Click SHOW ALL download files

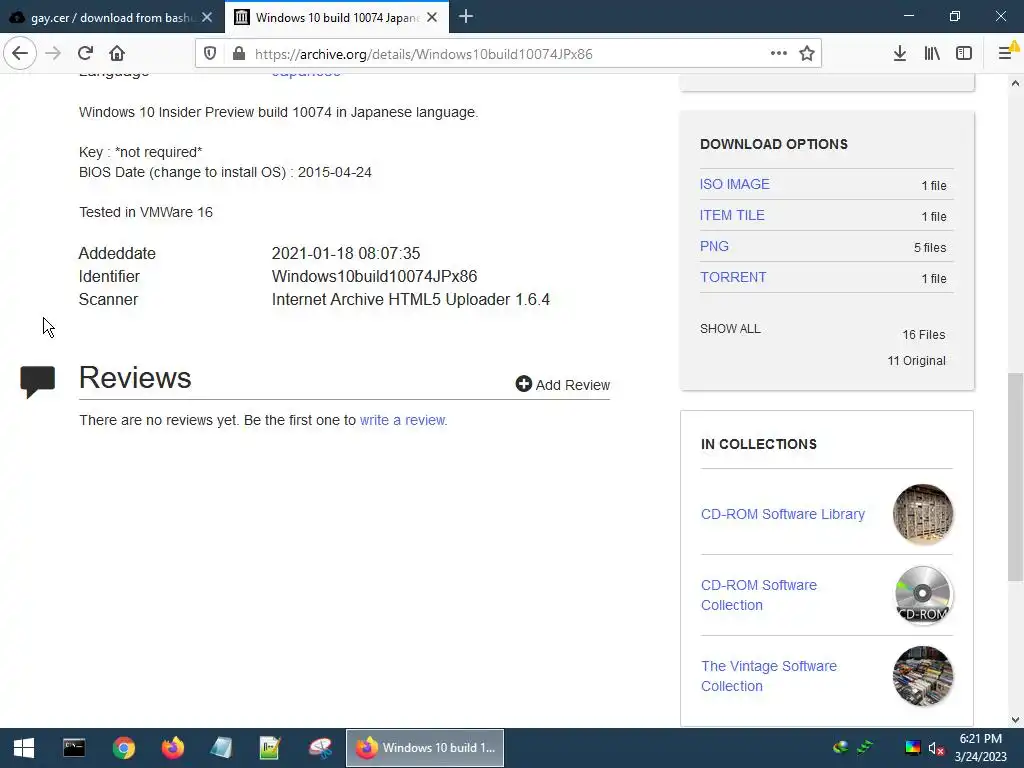click(x=730, y=328)
